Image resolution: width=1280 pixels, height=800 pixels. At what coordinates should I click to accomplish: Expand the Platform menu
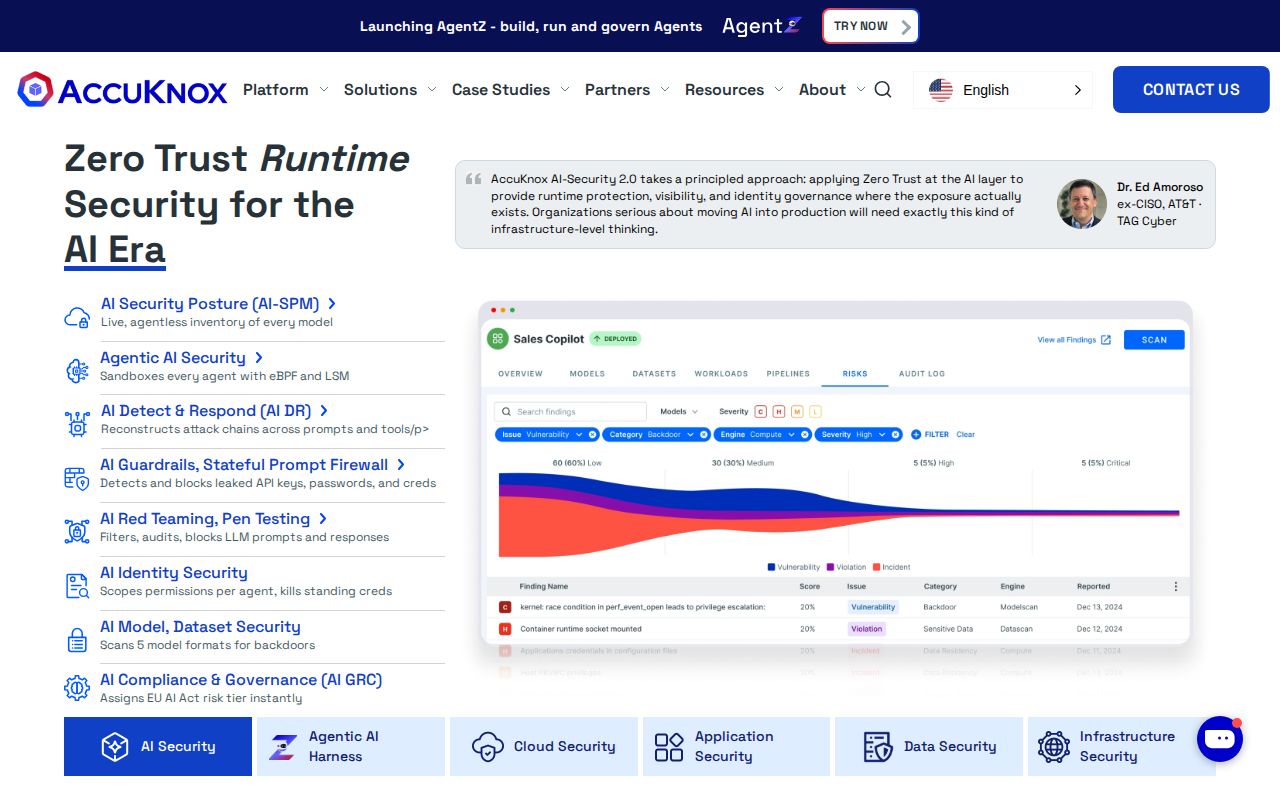pyautogui.click(x=286, y=90)
